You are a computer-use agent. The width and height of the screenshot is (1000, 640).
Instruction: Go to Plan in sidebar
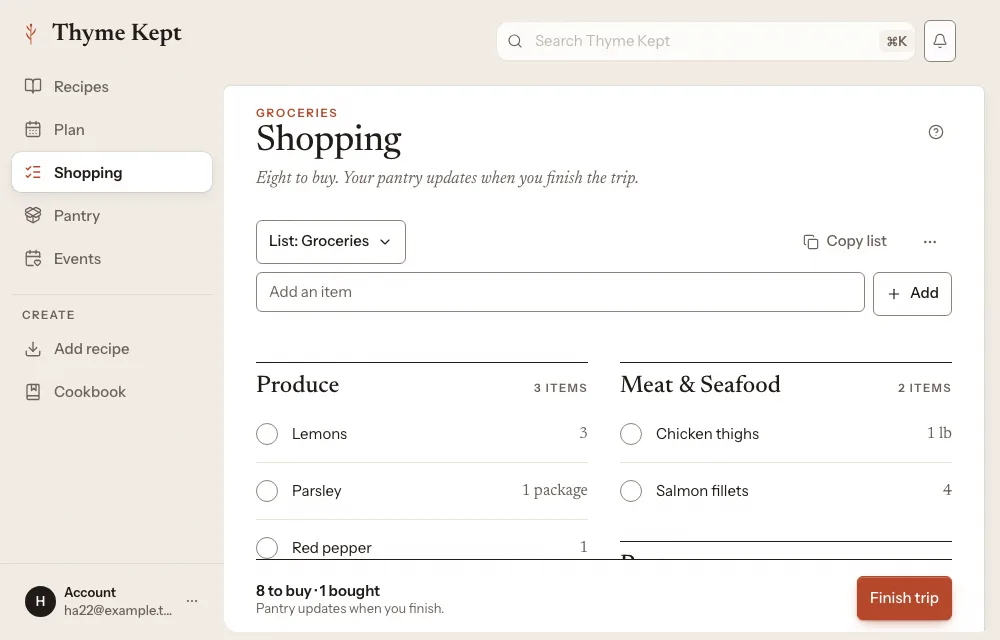pyautogui.click(x=112, y=129)
